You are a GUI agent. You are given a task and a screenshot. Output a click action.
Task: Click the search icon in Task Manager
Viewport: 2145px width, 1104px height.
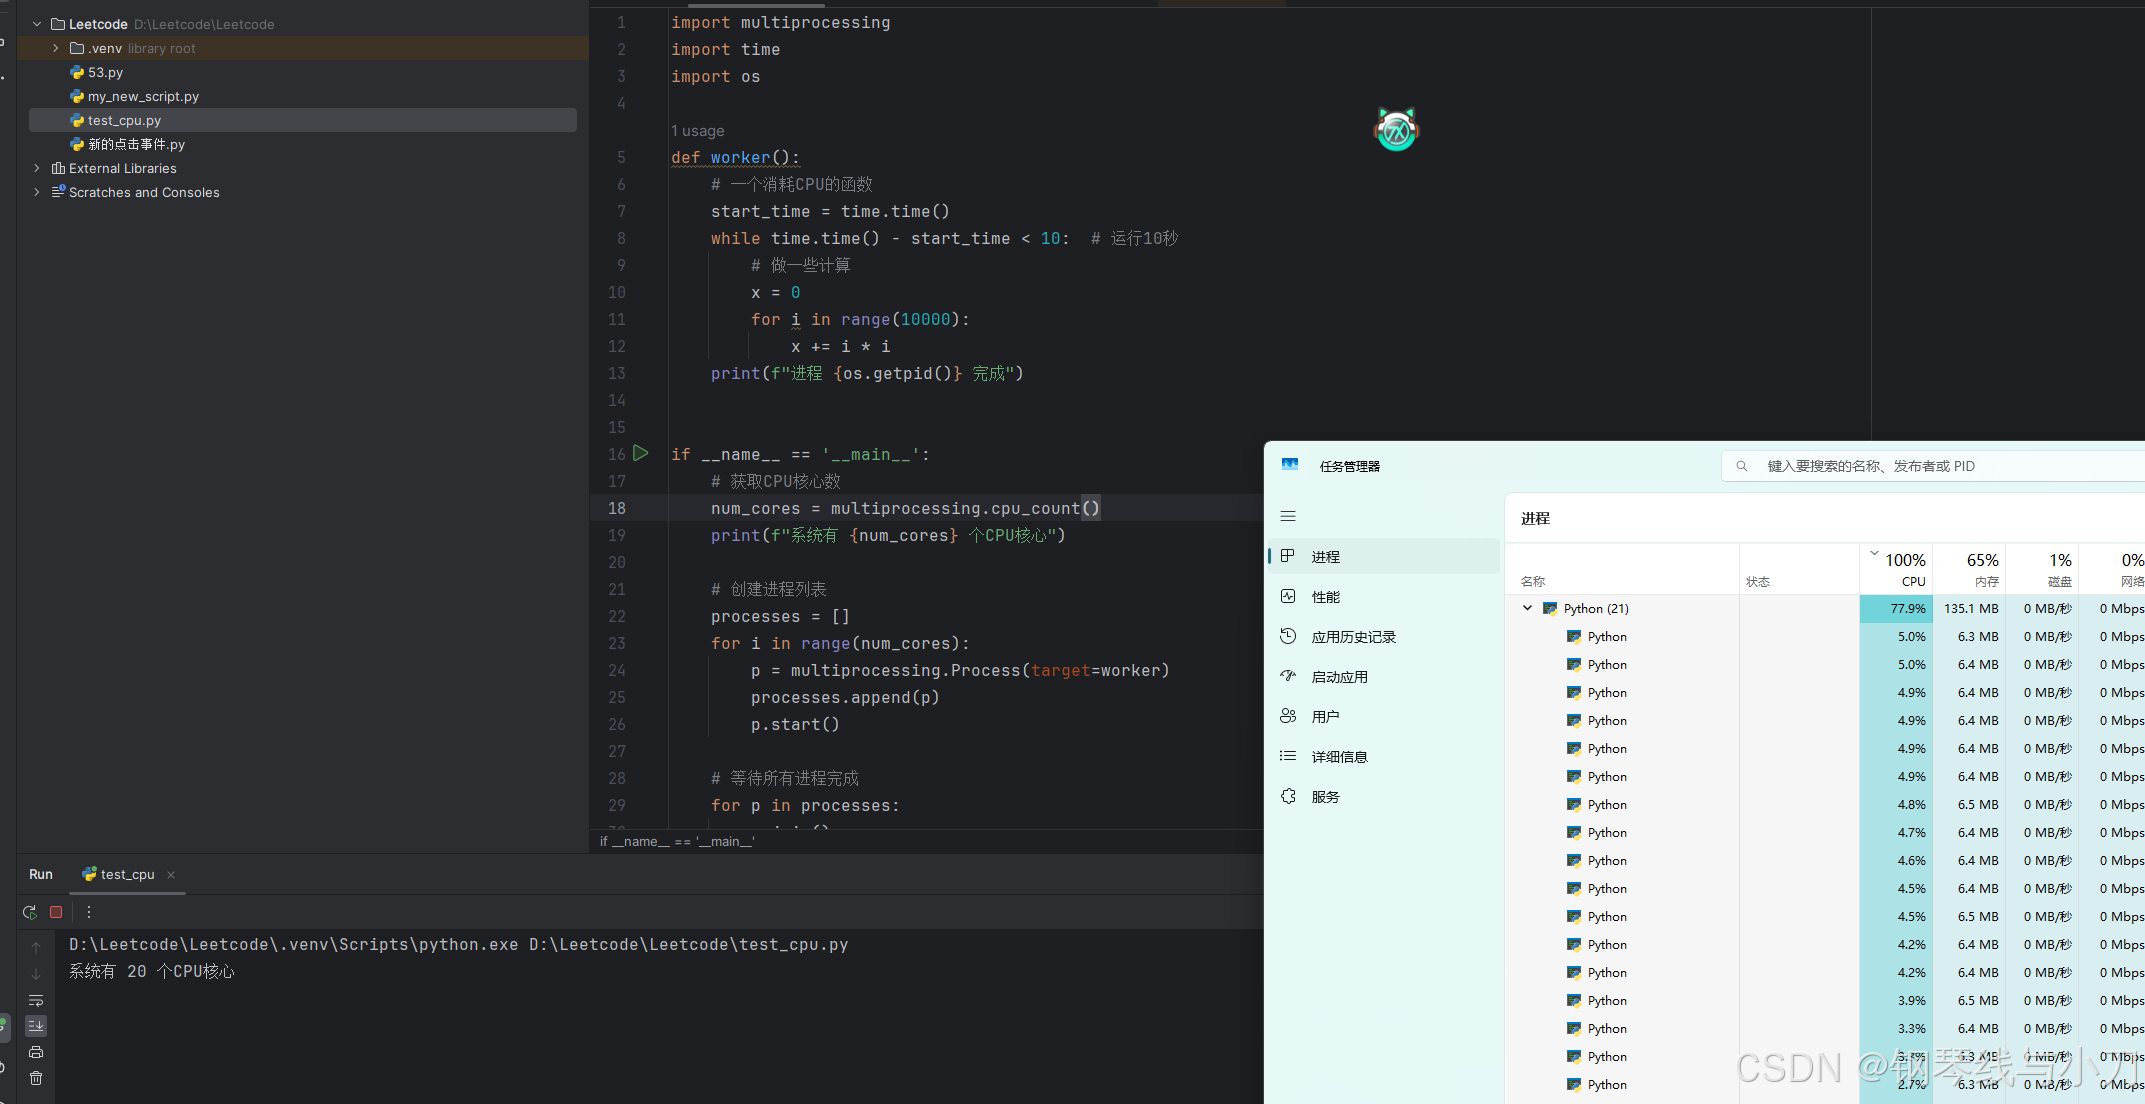(1742, 466)
